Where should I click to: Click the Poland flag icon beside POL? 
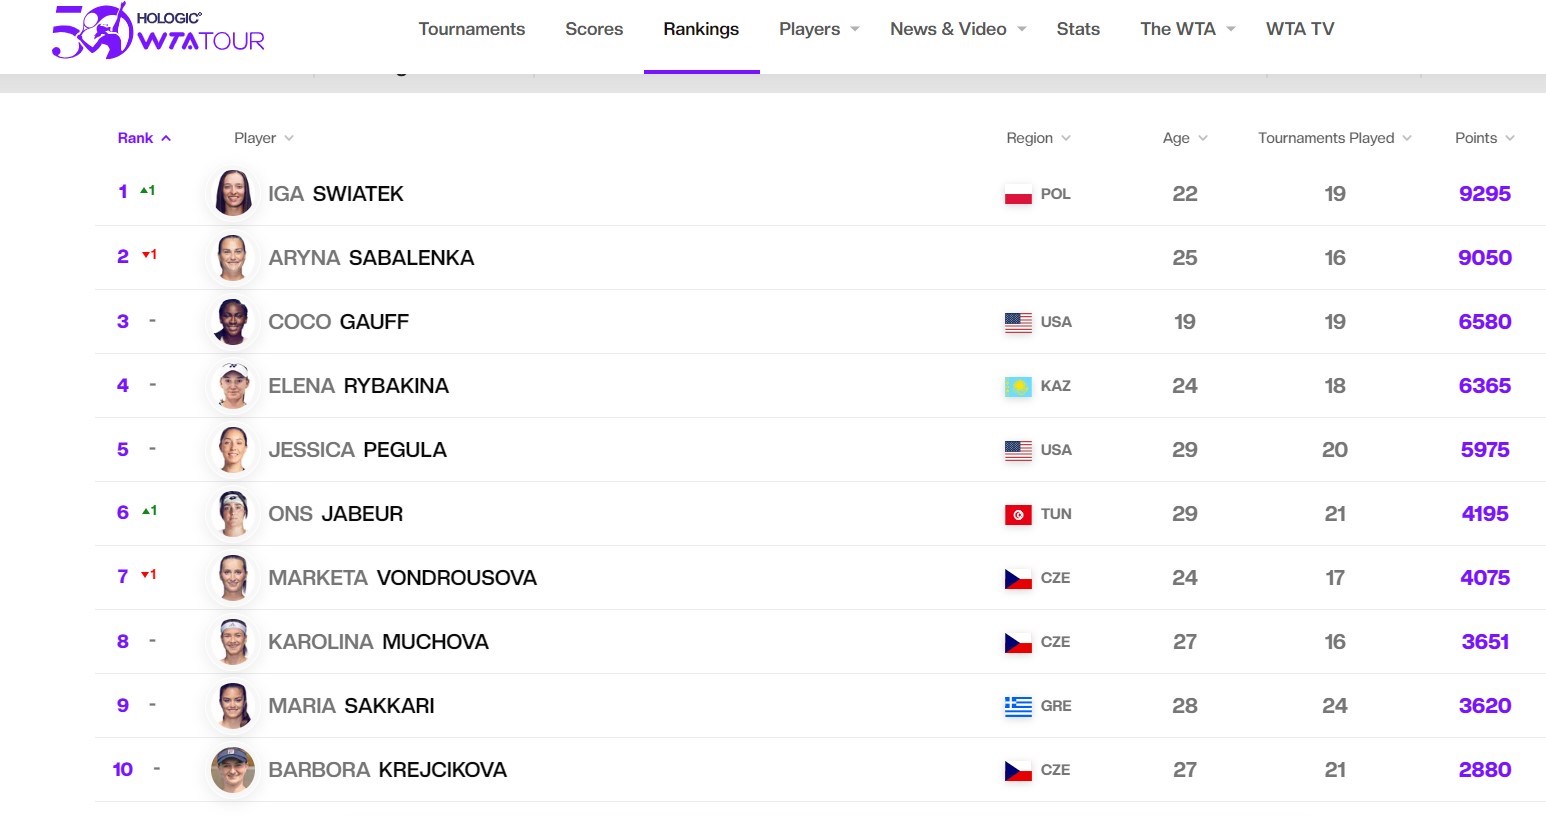1018,194
